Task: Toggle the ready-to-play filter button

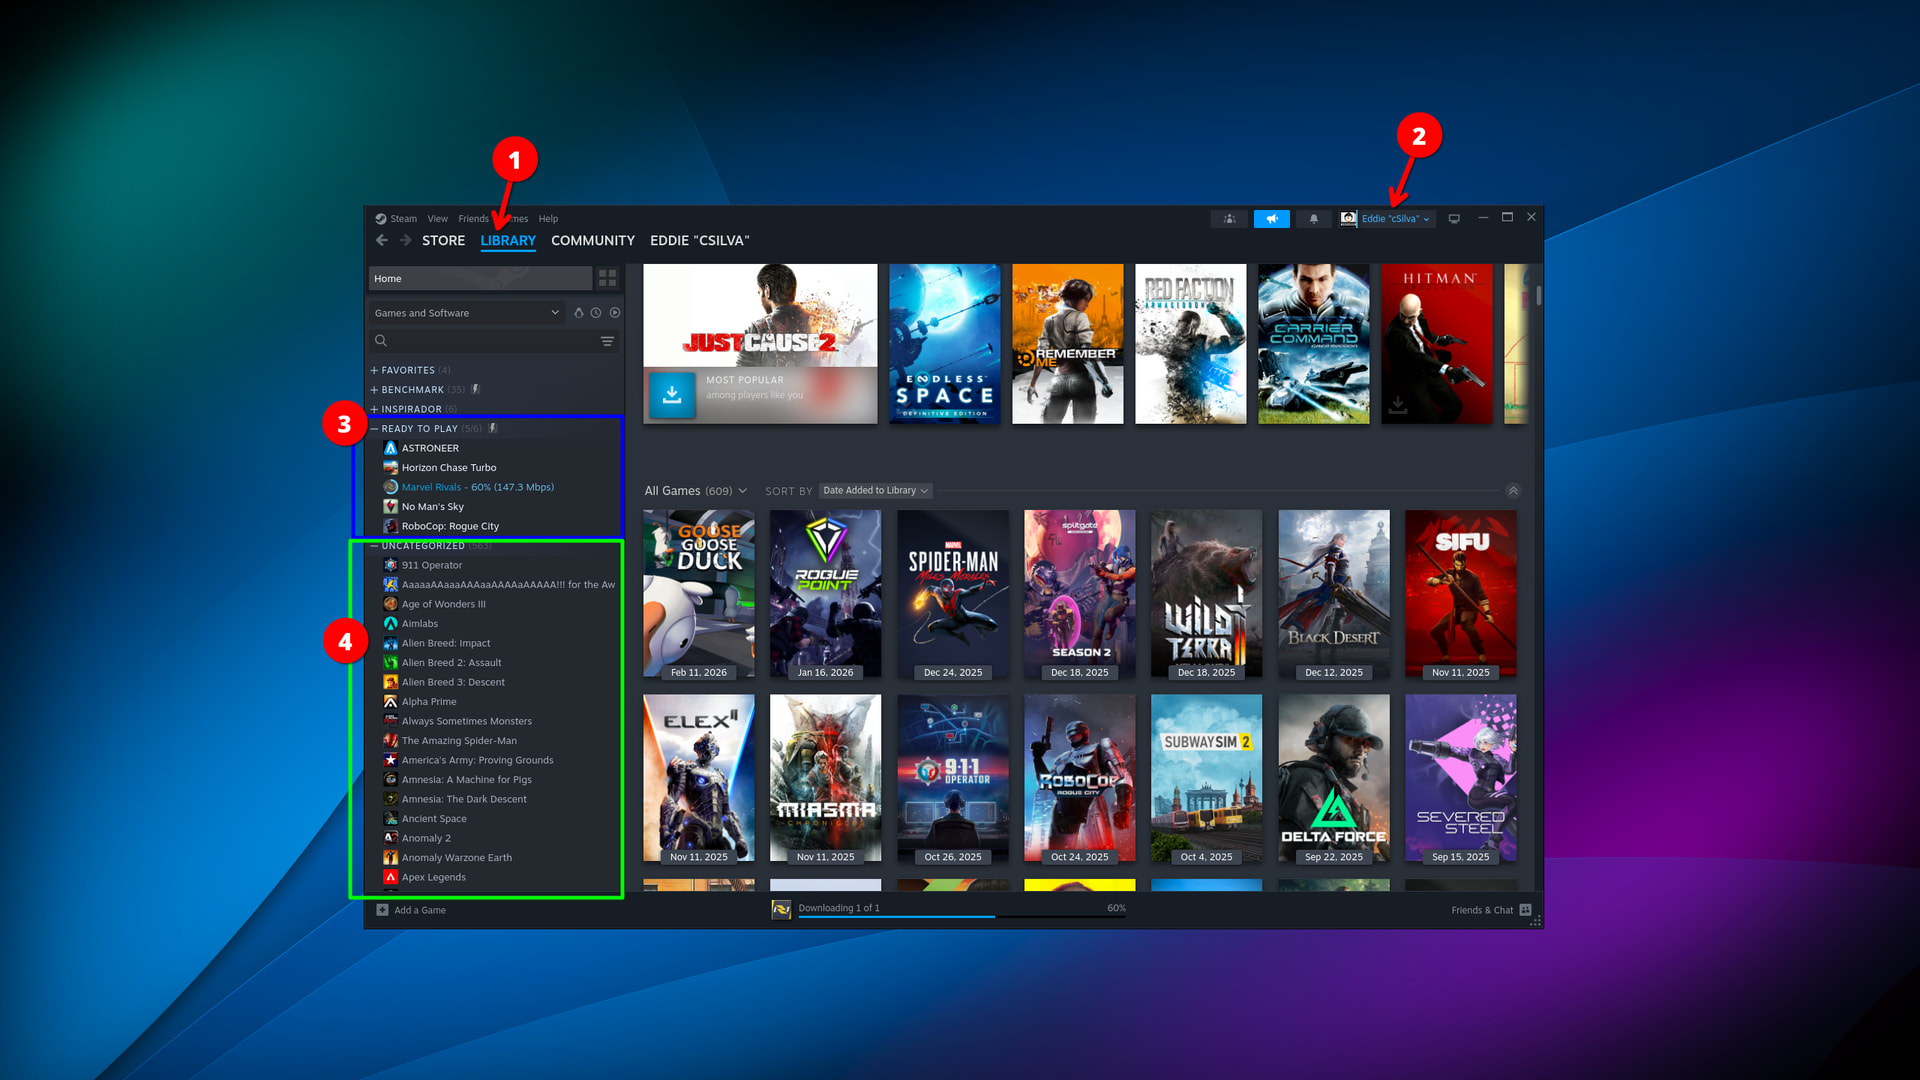Action: click(x=615, y=313)
